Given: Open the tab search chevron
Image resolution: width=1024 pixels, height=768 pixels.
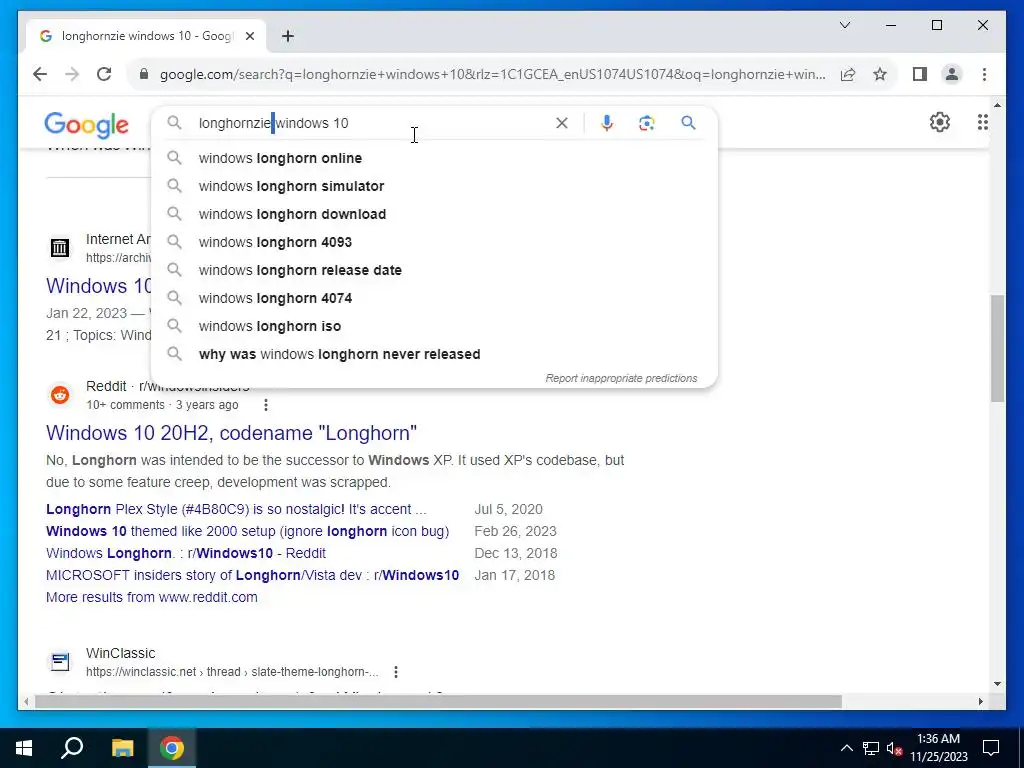Looking at the screenshot, I should [x=844, y=25].
